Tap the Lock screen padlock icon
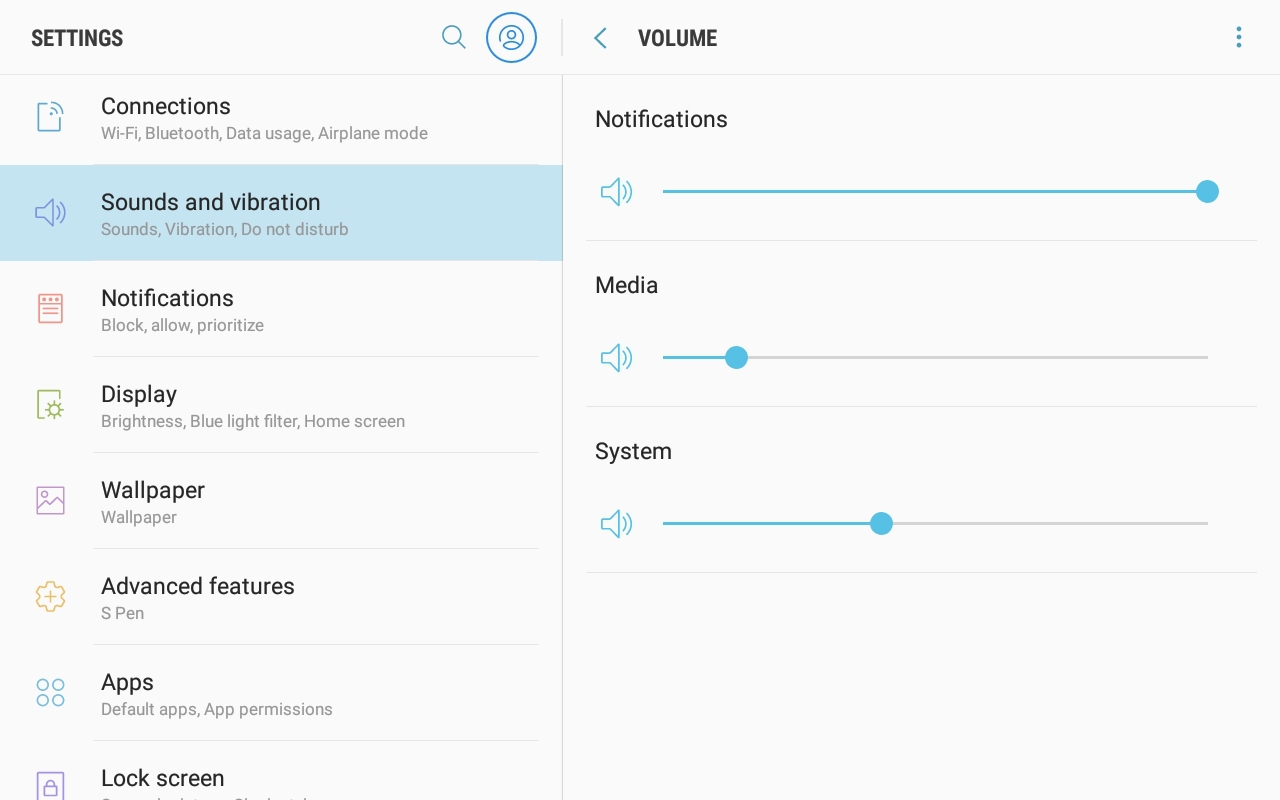 50,785
